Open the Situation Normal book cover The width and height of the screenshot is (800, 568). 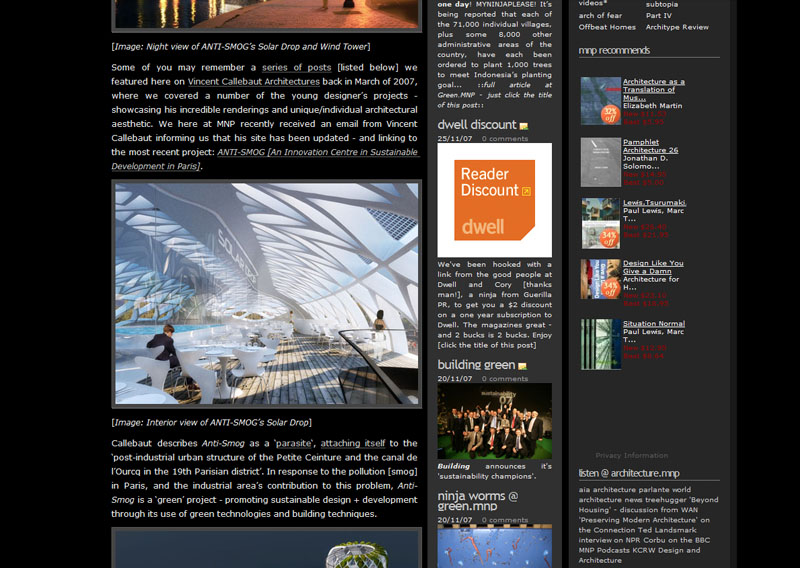600,344
